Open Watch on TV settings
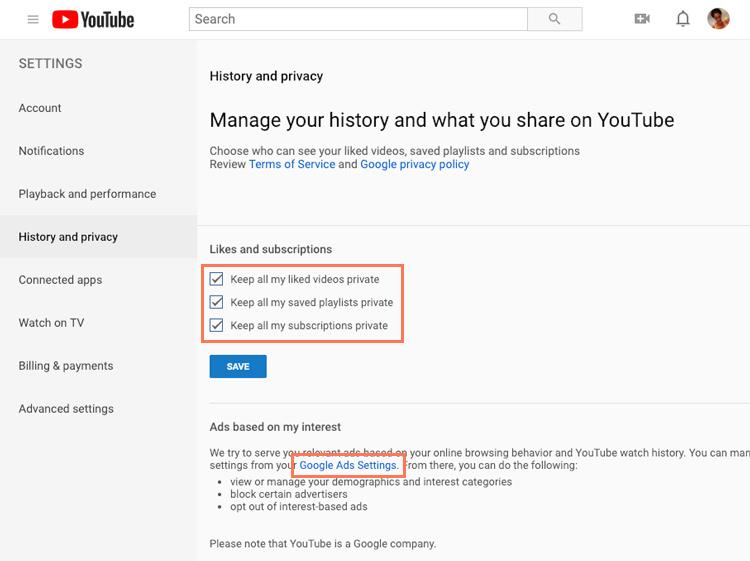 [51, 323]
